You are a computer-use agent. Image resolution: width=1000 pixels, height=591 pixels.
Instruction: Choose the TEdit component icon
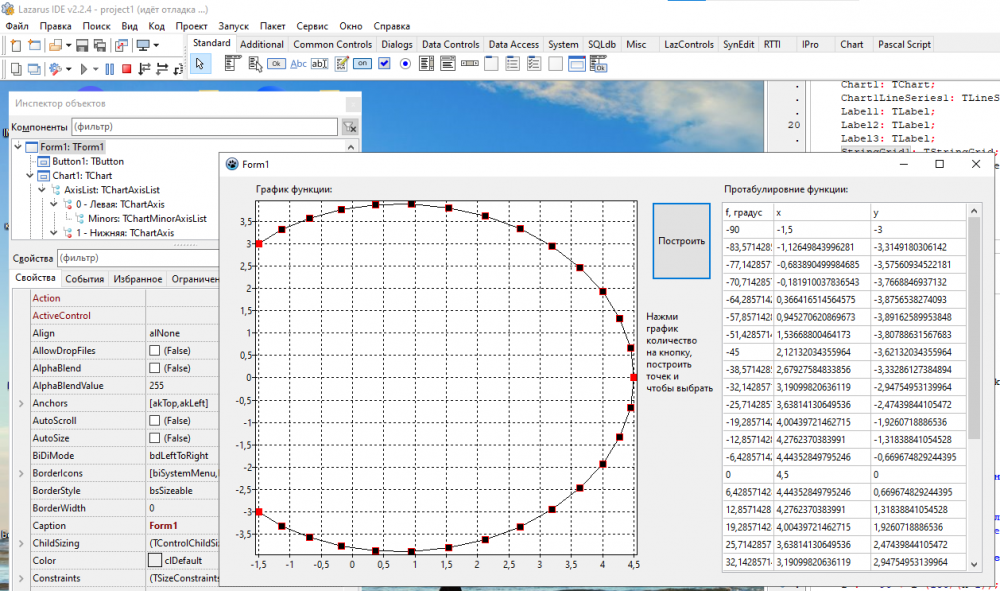[320, 64]
